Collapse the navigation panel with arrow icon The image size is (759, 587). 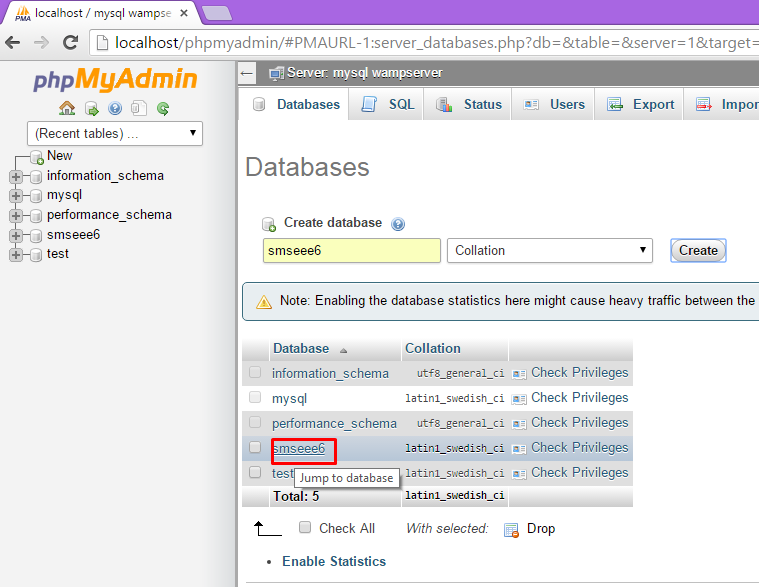[x=247, y=73]
